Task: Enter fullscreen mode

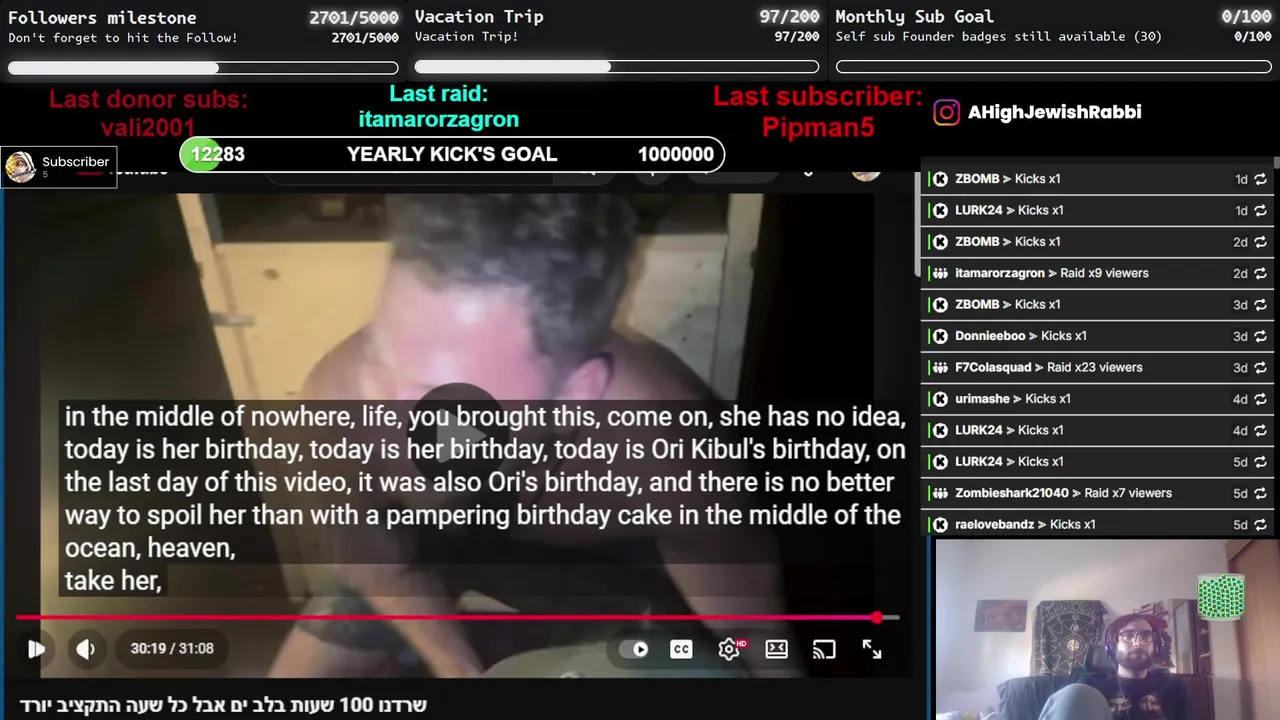Action: (872, 649)
